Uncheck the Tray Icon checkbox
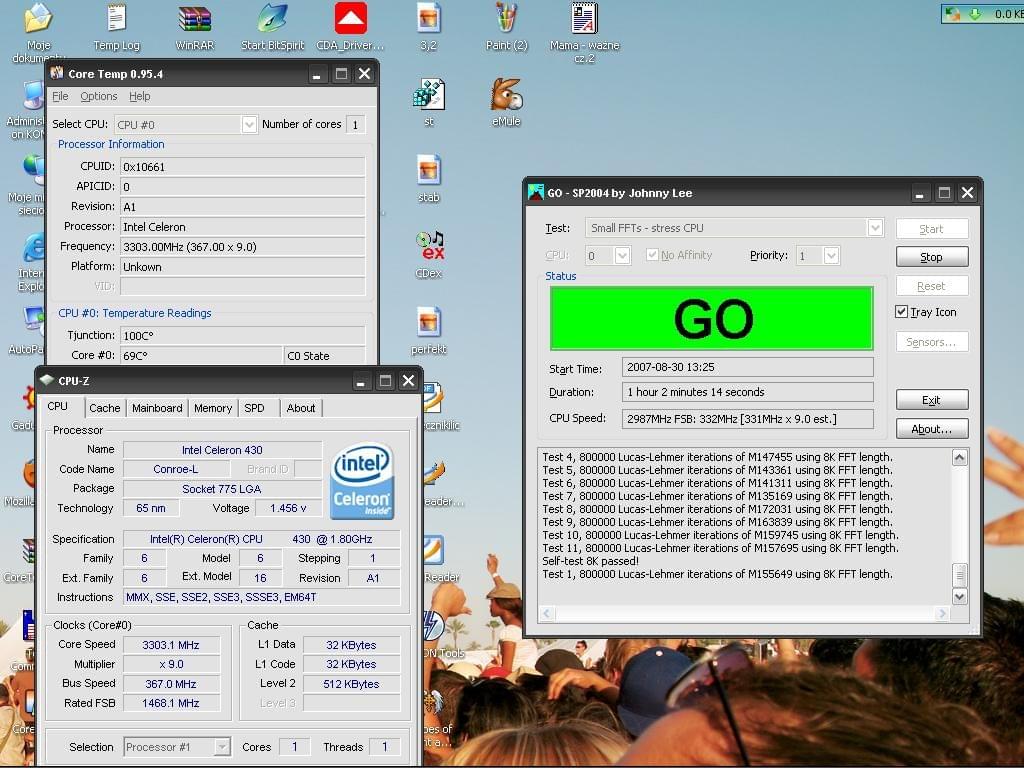The width and height of the screenshot is (1024, 768). tap(902, 312)
